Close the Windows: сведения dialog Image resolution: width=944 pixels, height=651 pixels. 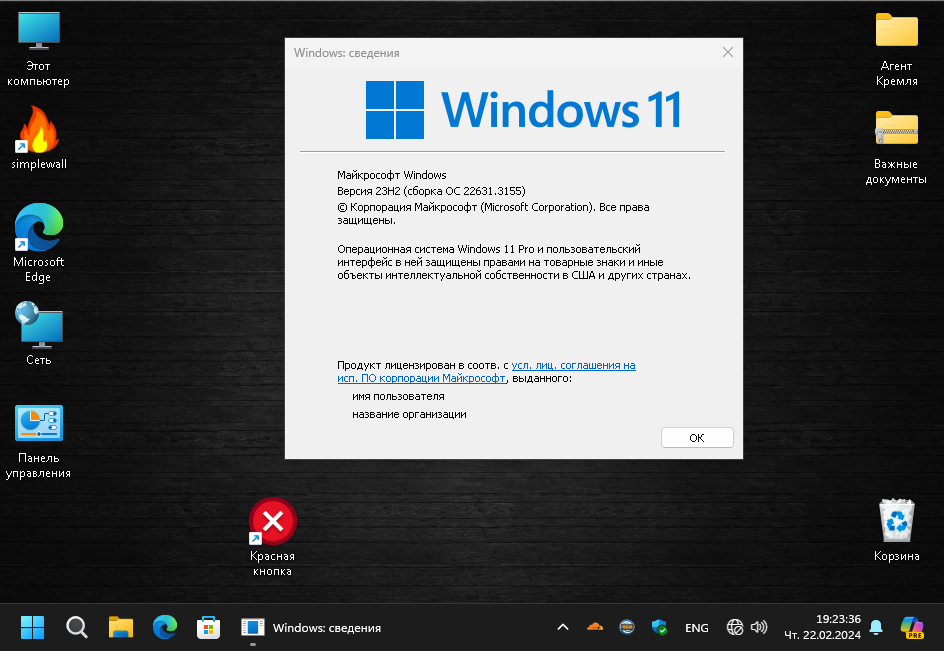[x=728, y=52]
